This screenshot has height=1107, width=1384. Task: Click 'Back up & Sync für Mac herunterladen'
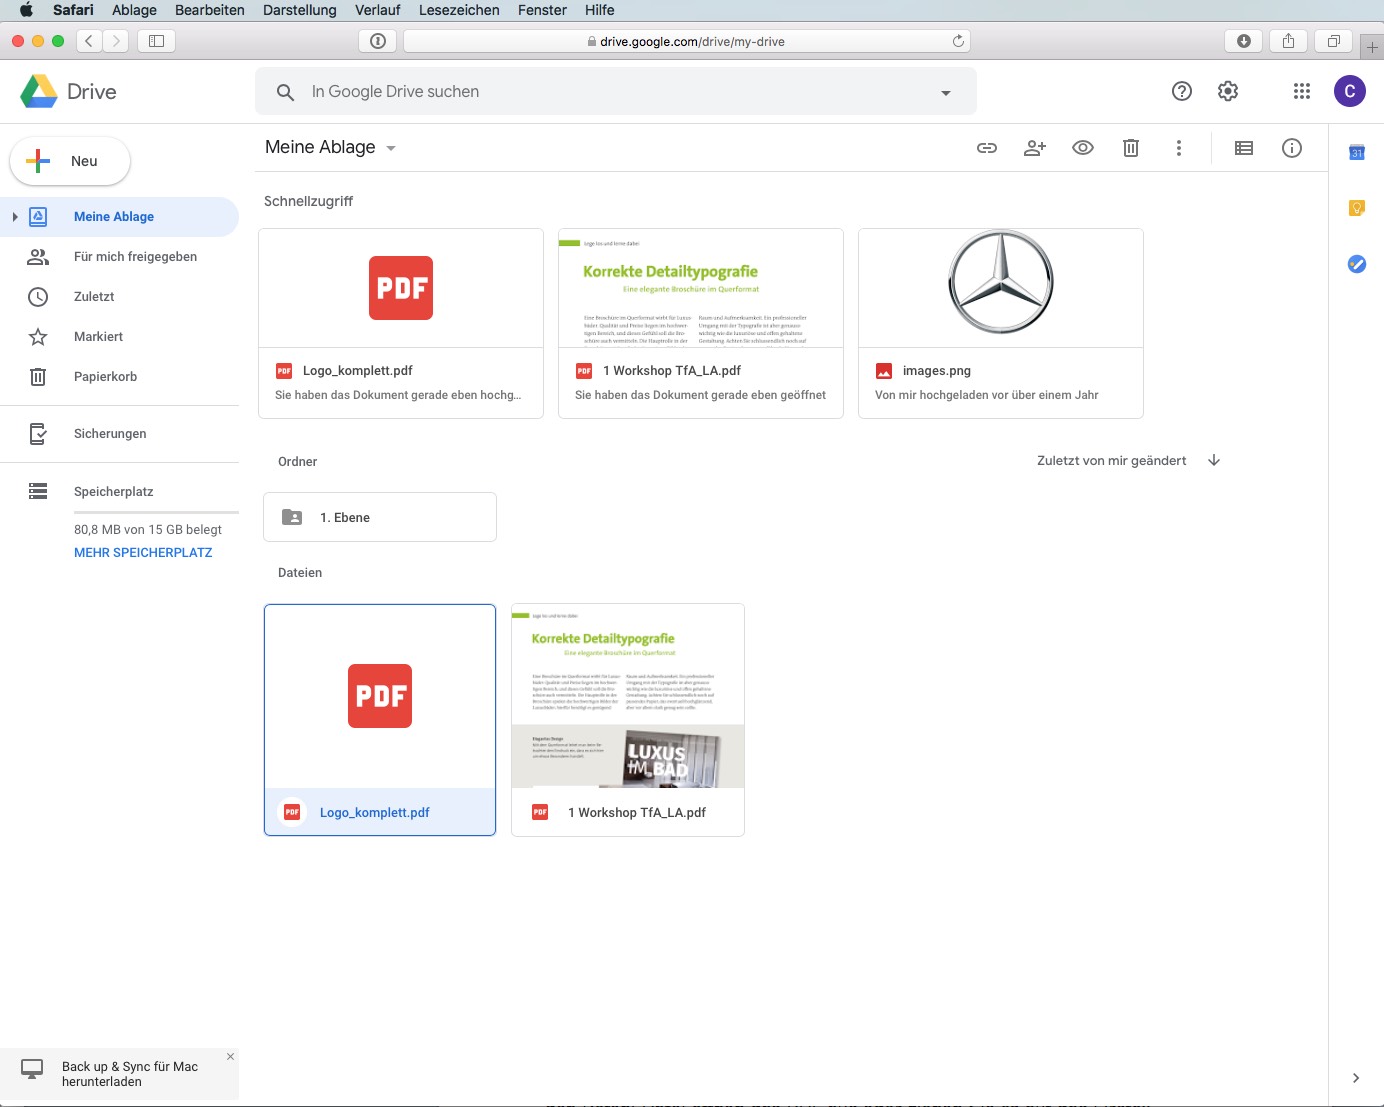click(130, 1074)
